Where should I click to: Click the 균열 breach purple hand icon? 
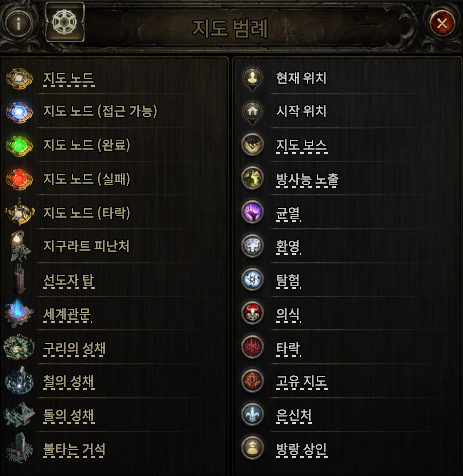[252, 212]
